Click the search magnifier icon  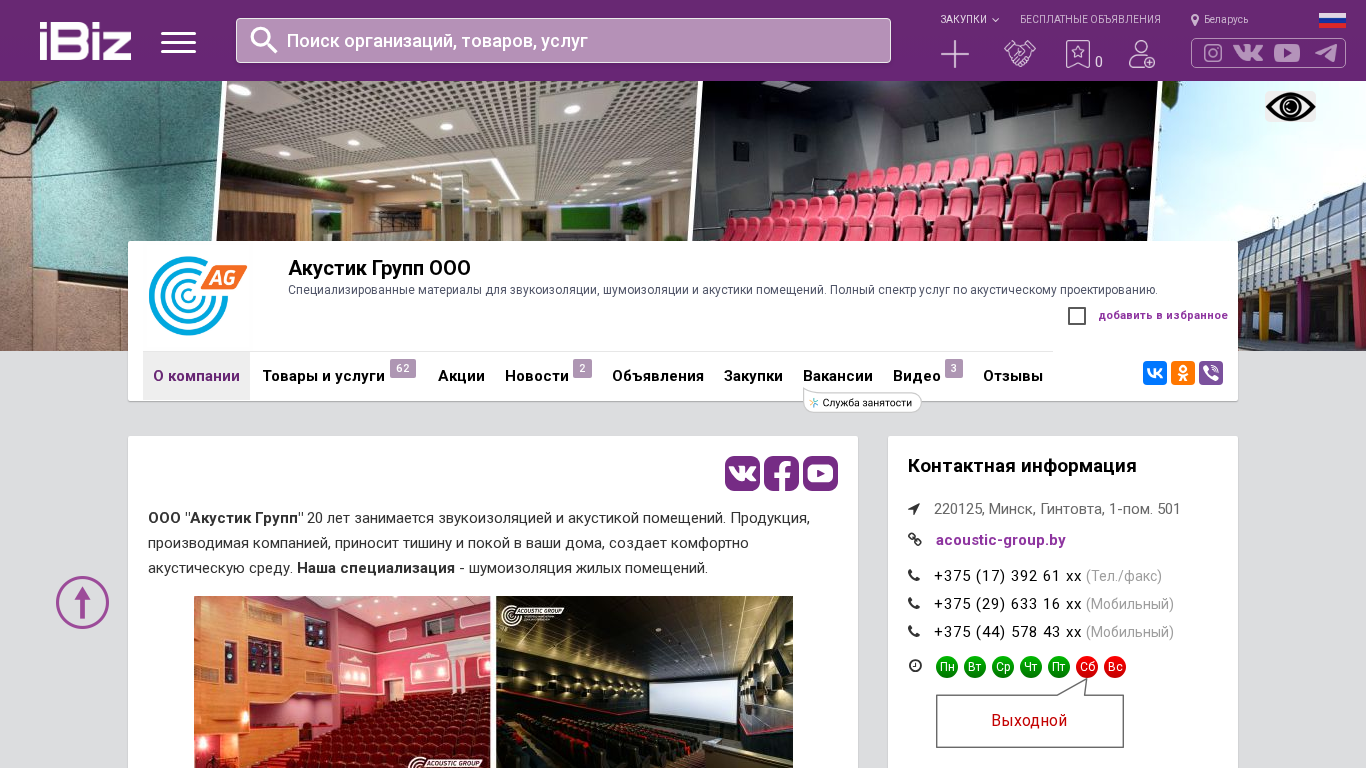(x=264, y=40)
